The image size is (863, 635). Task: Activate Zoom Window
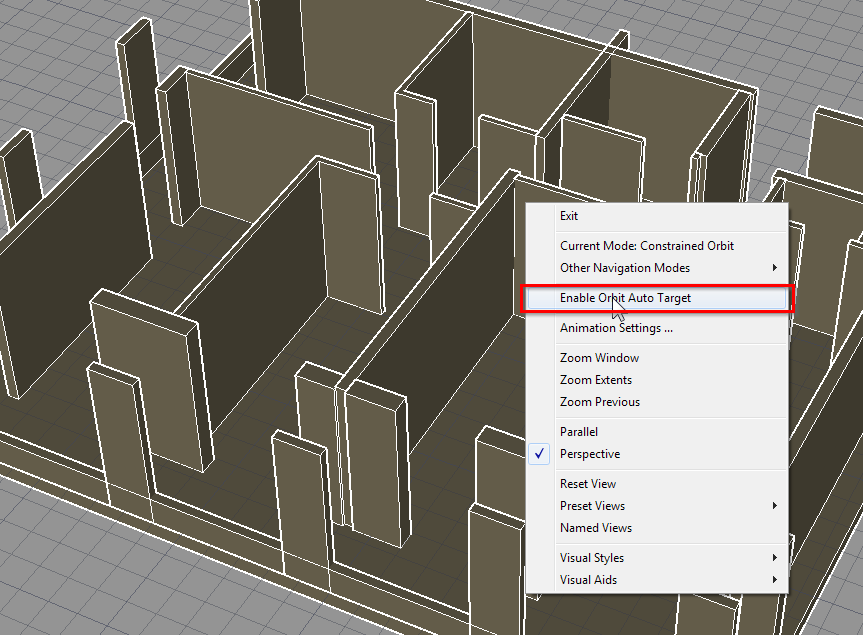(x=599, y=358)
